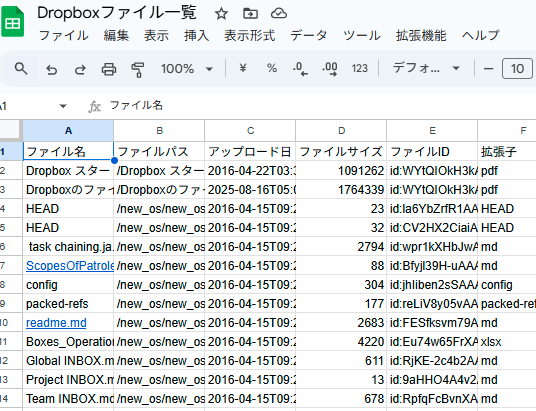The width and height of the screenshot is (536, 411).
Task: Open the 100% zoom dropdown
Action: [187, 69]
